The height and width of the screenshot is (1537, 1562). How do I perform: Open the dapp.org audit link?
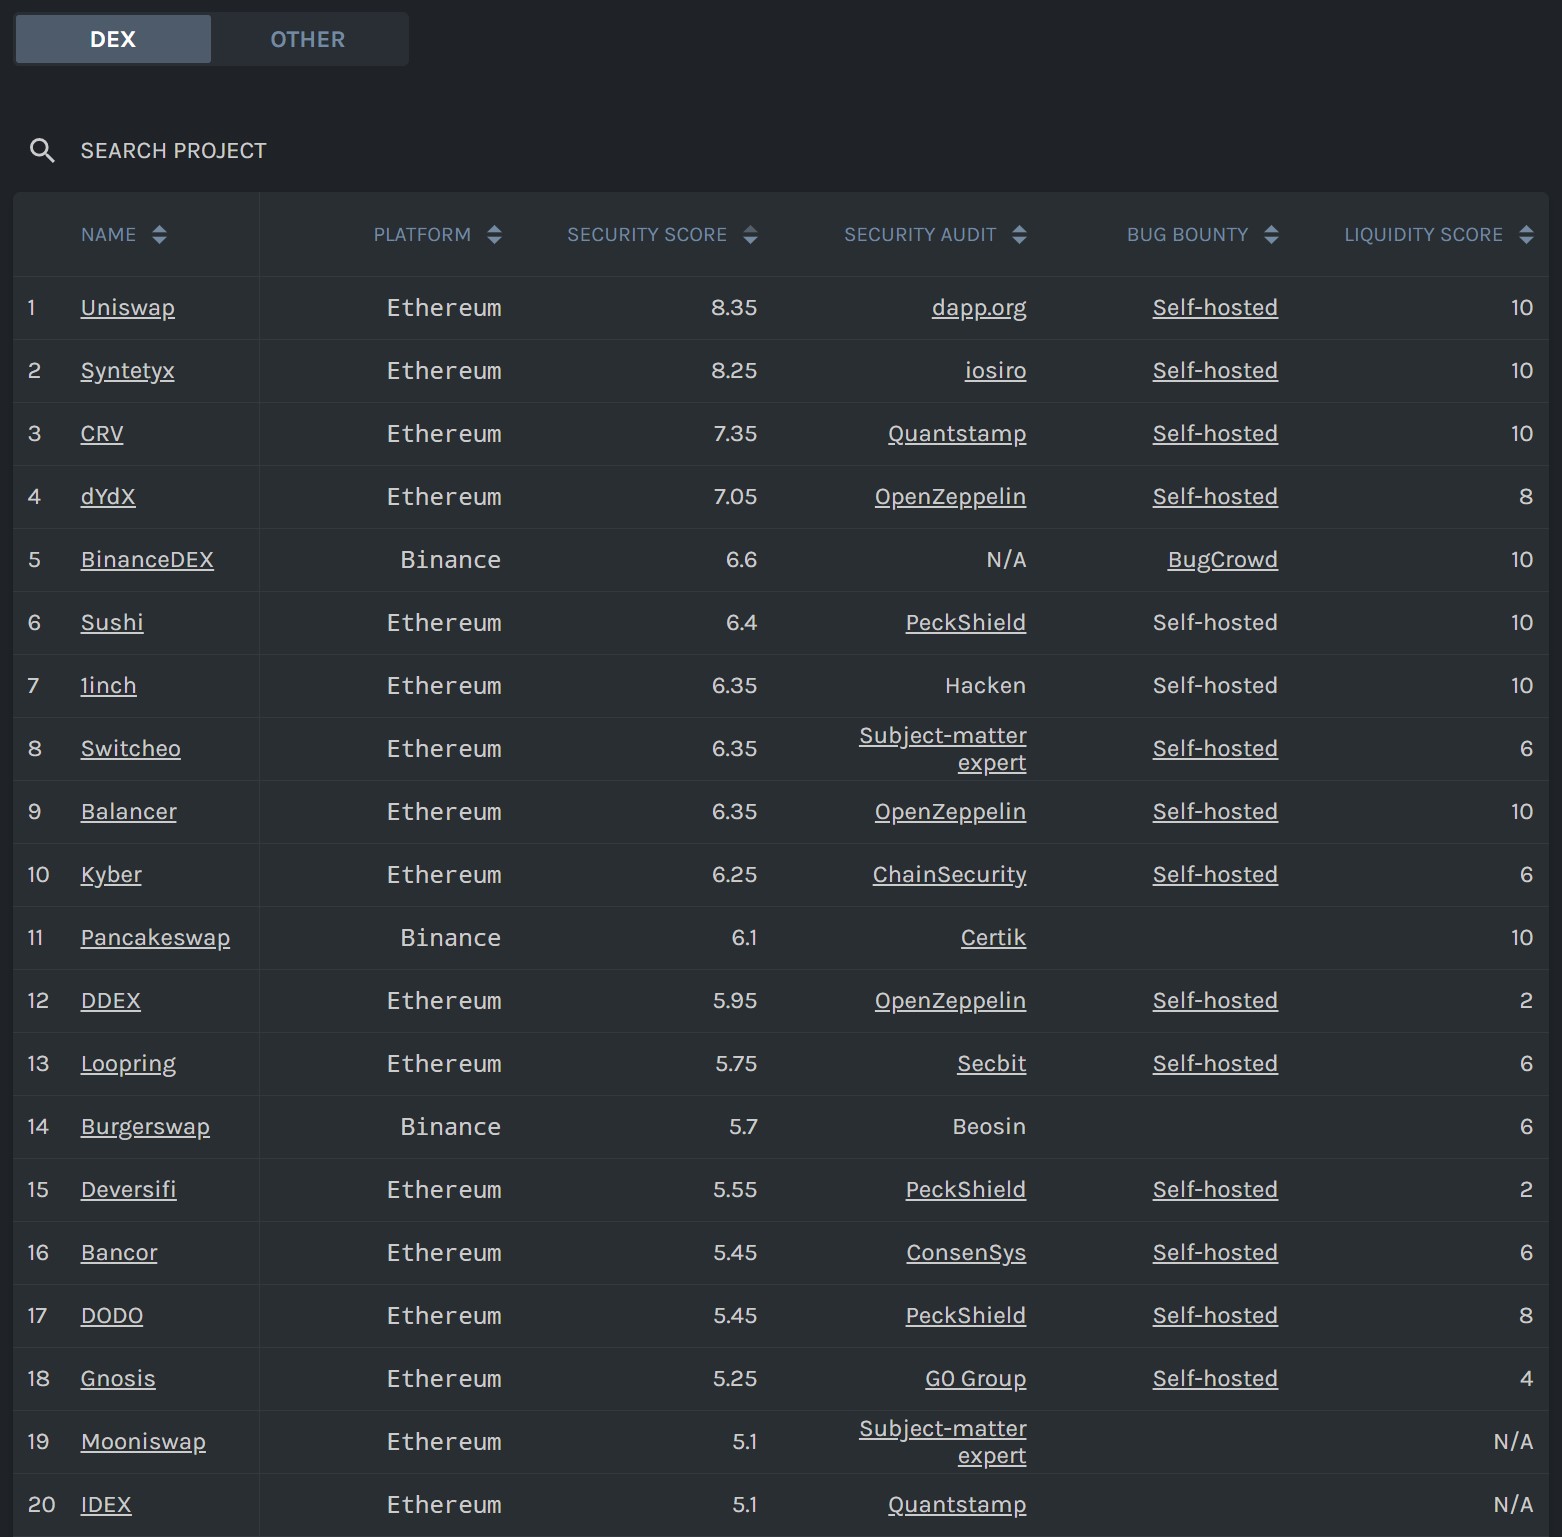(x=979, y=308)
